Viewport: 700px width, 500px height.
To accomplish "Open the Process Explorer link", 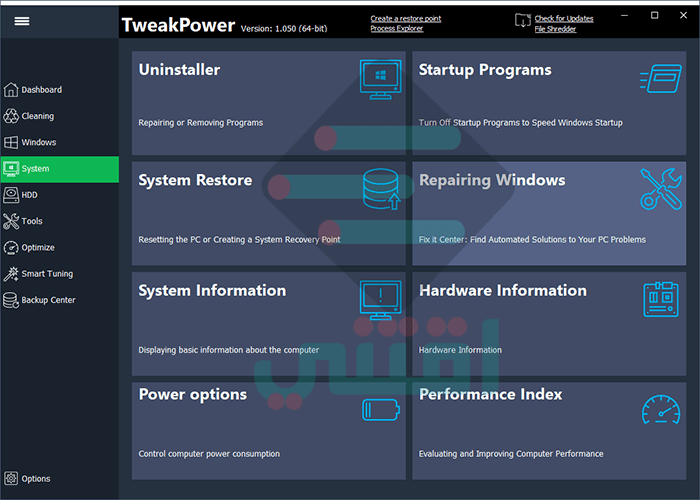I will coord(396,28).
